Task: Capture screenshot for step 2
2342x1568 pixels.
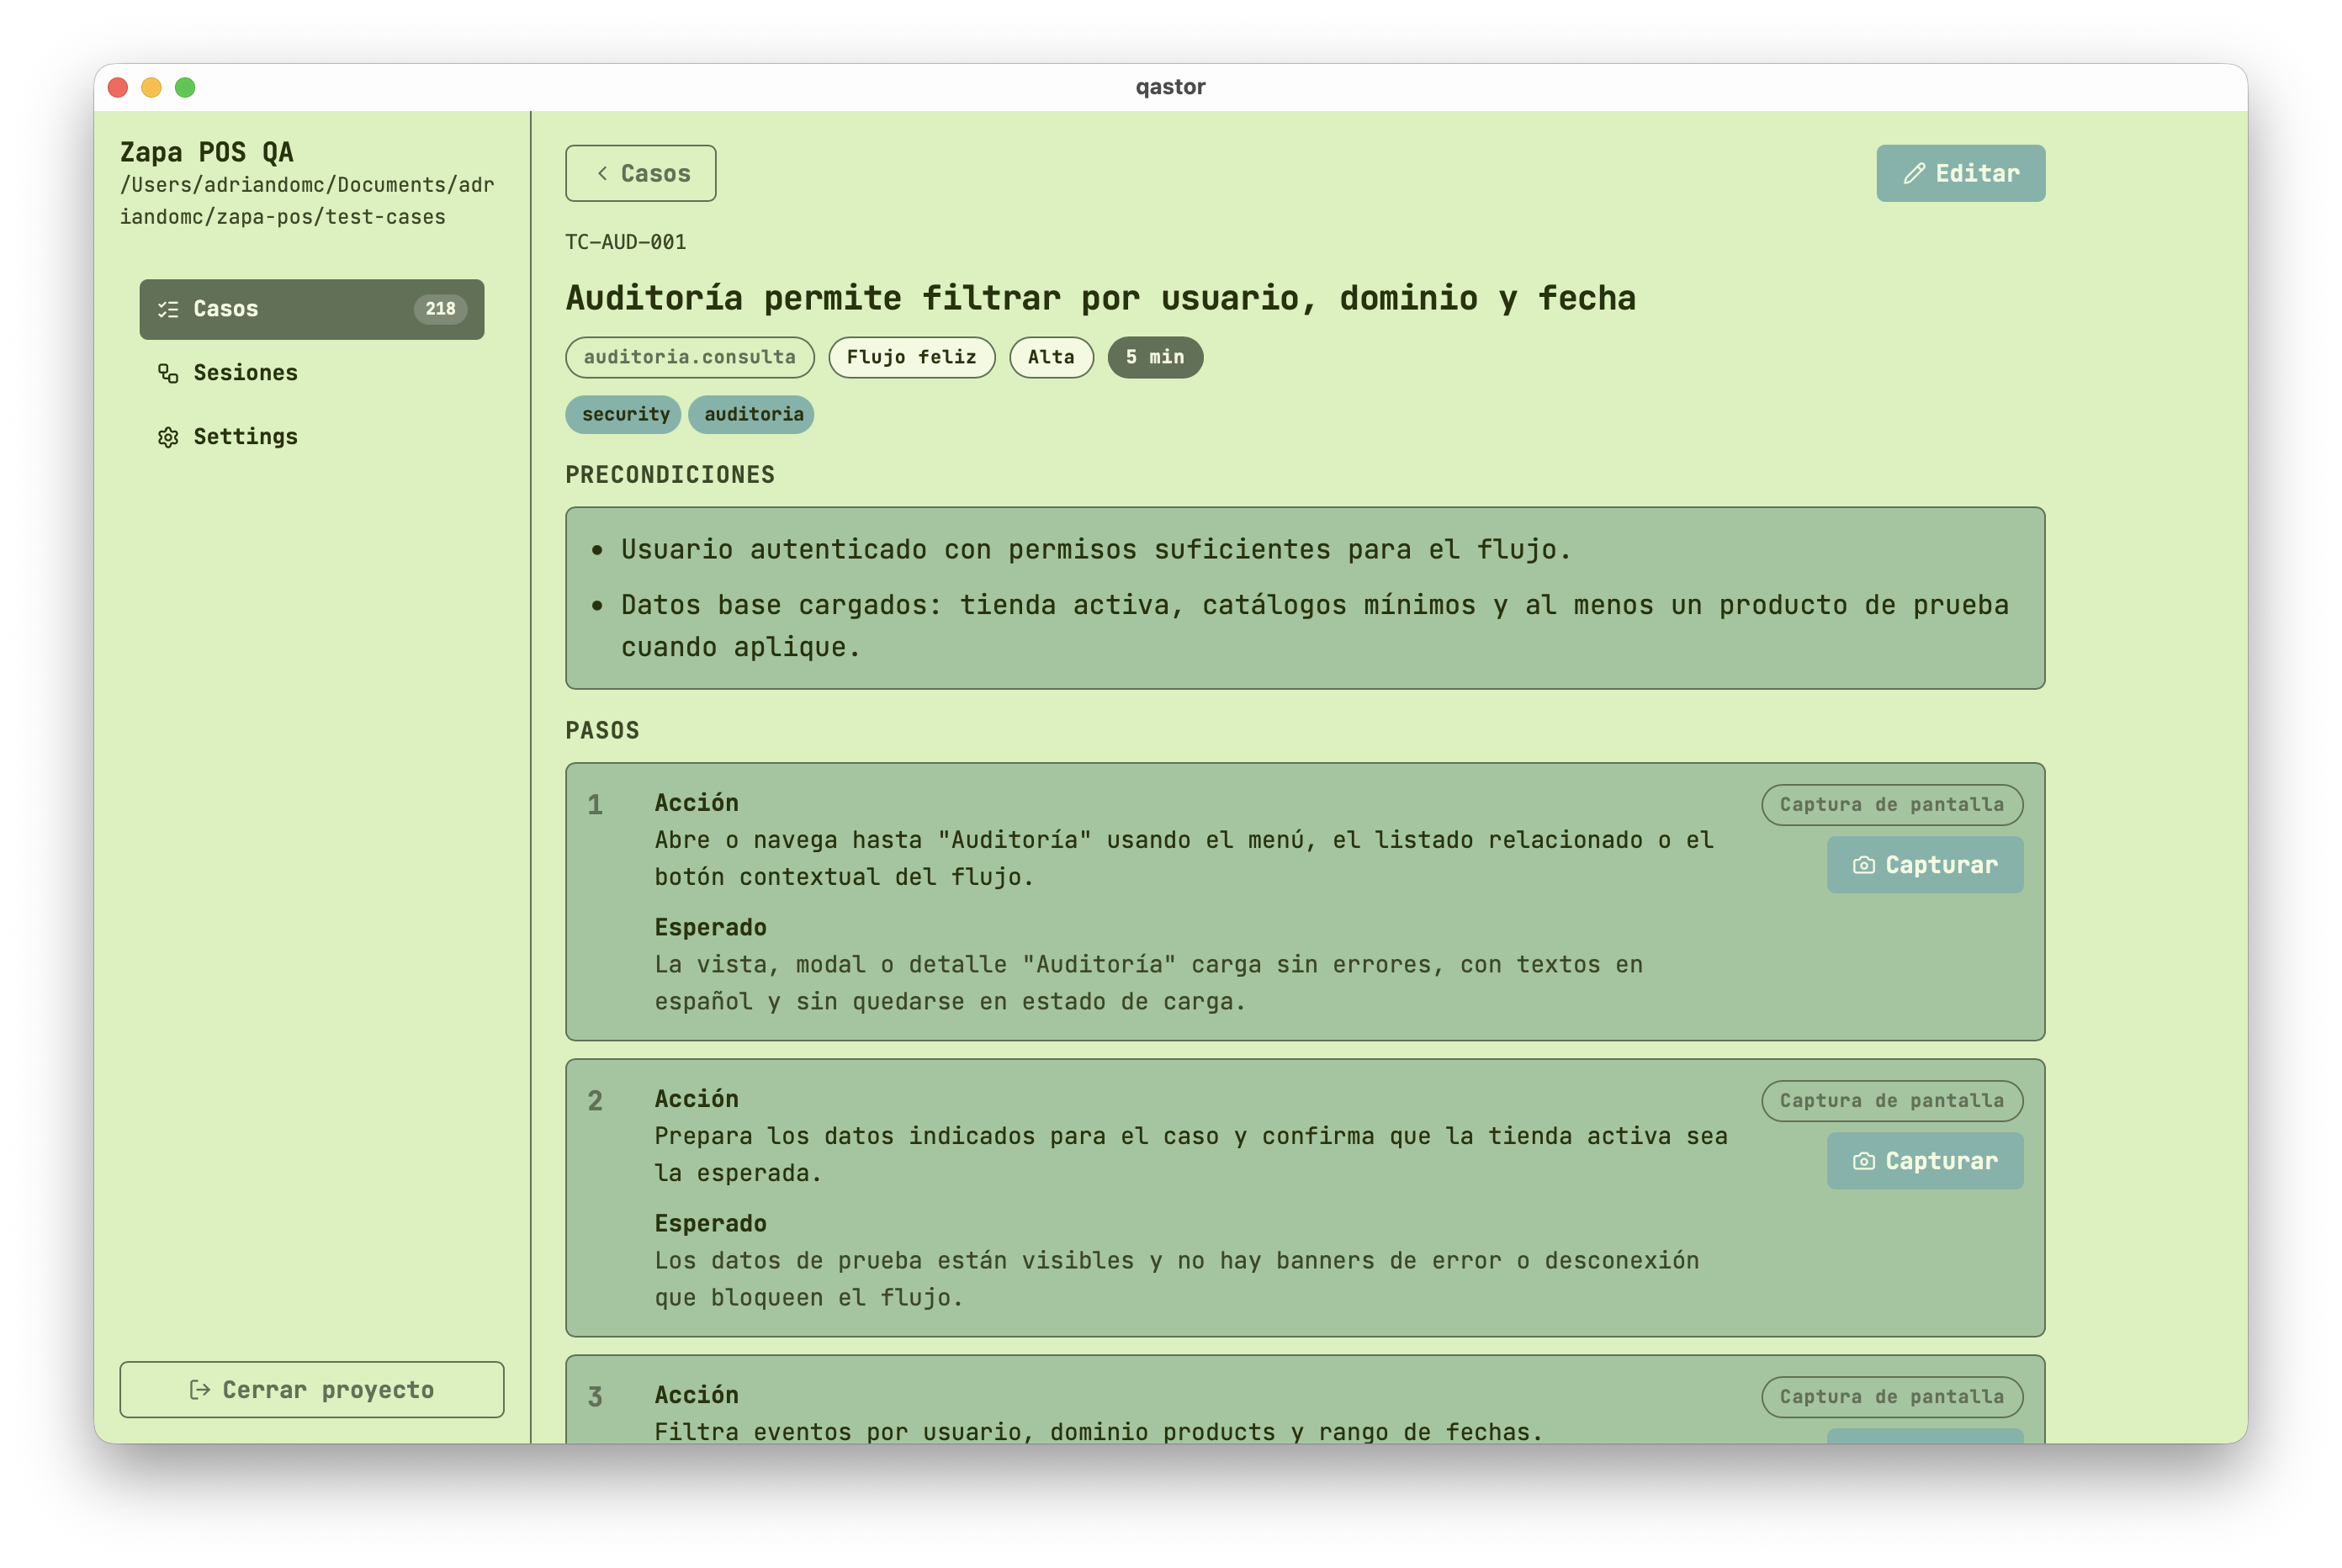Action: [x=1925, y=1161]
